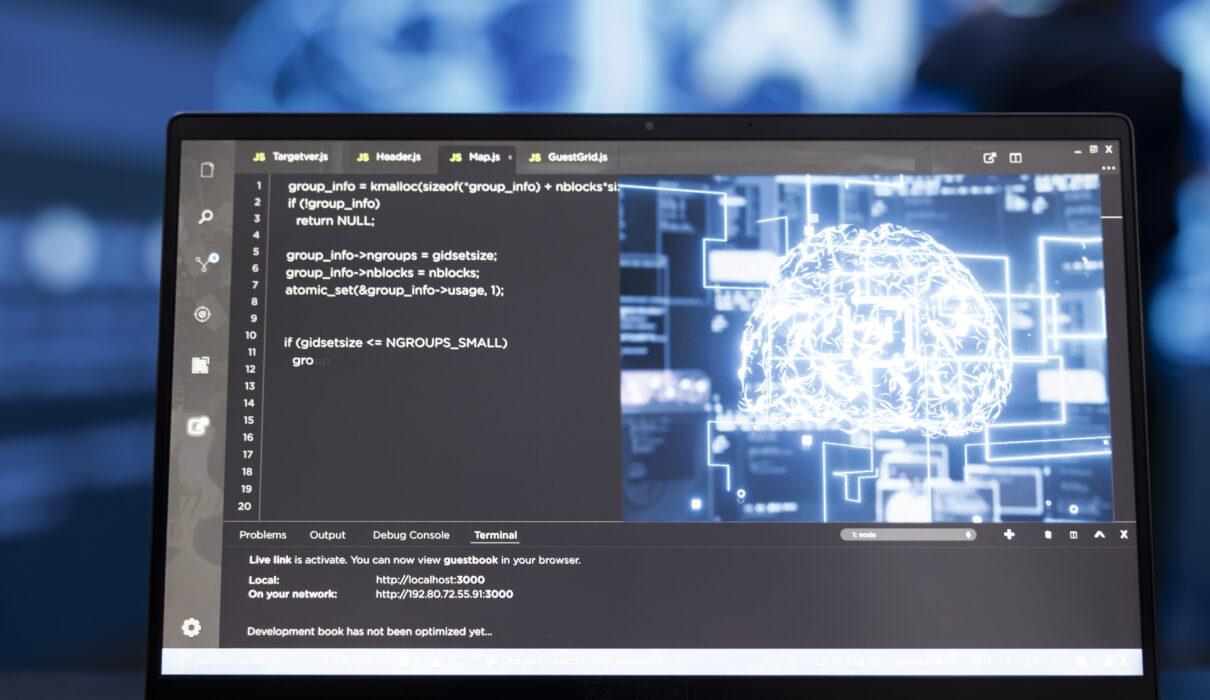Expand the terminal panel with the chevron
This screenshot has height=700, width=1210.
[x=1100, y=534]
